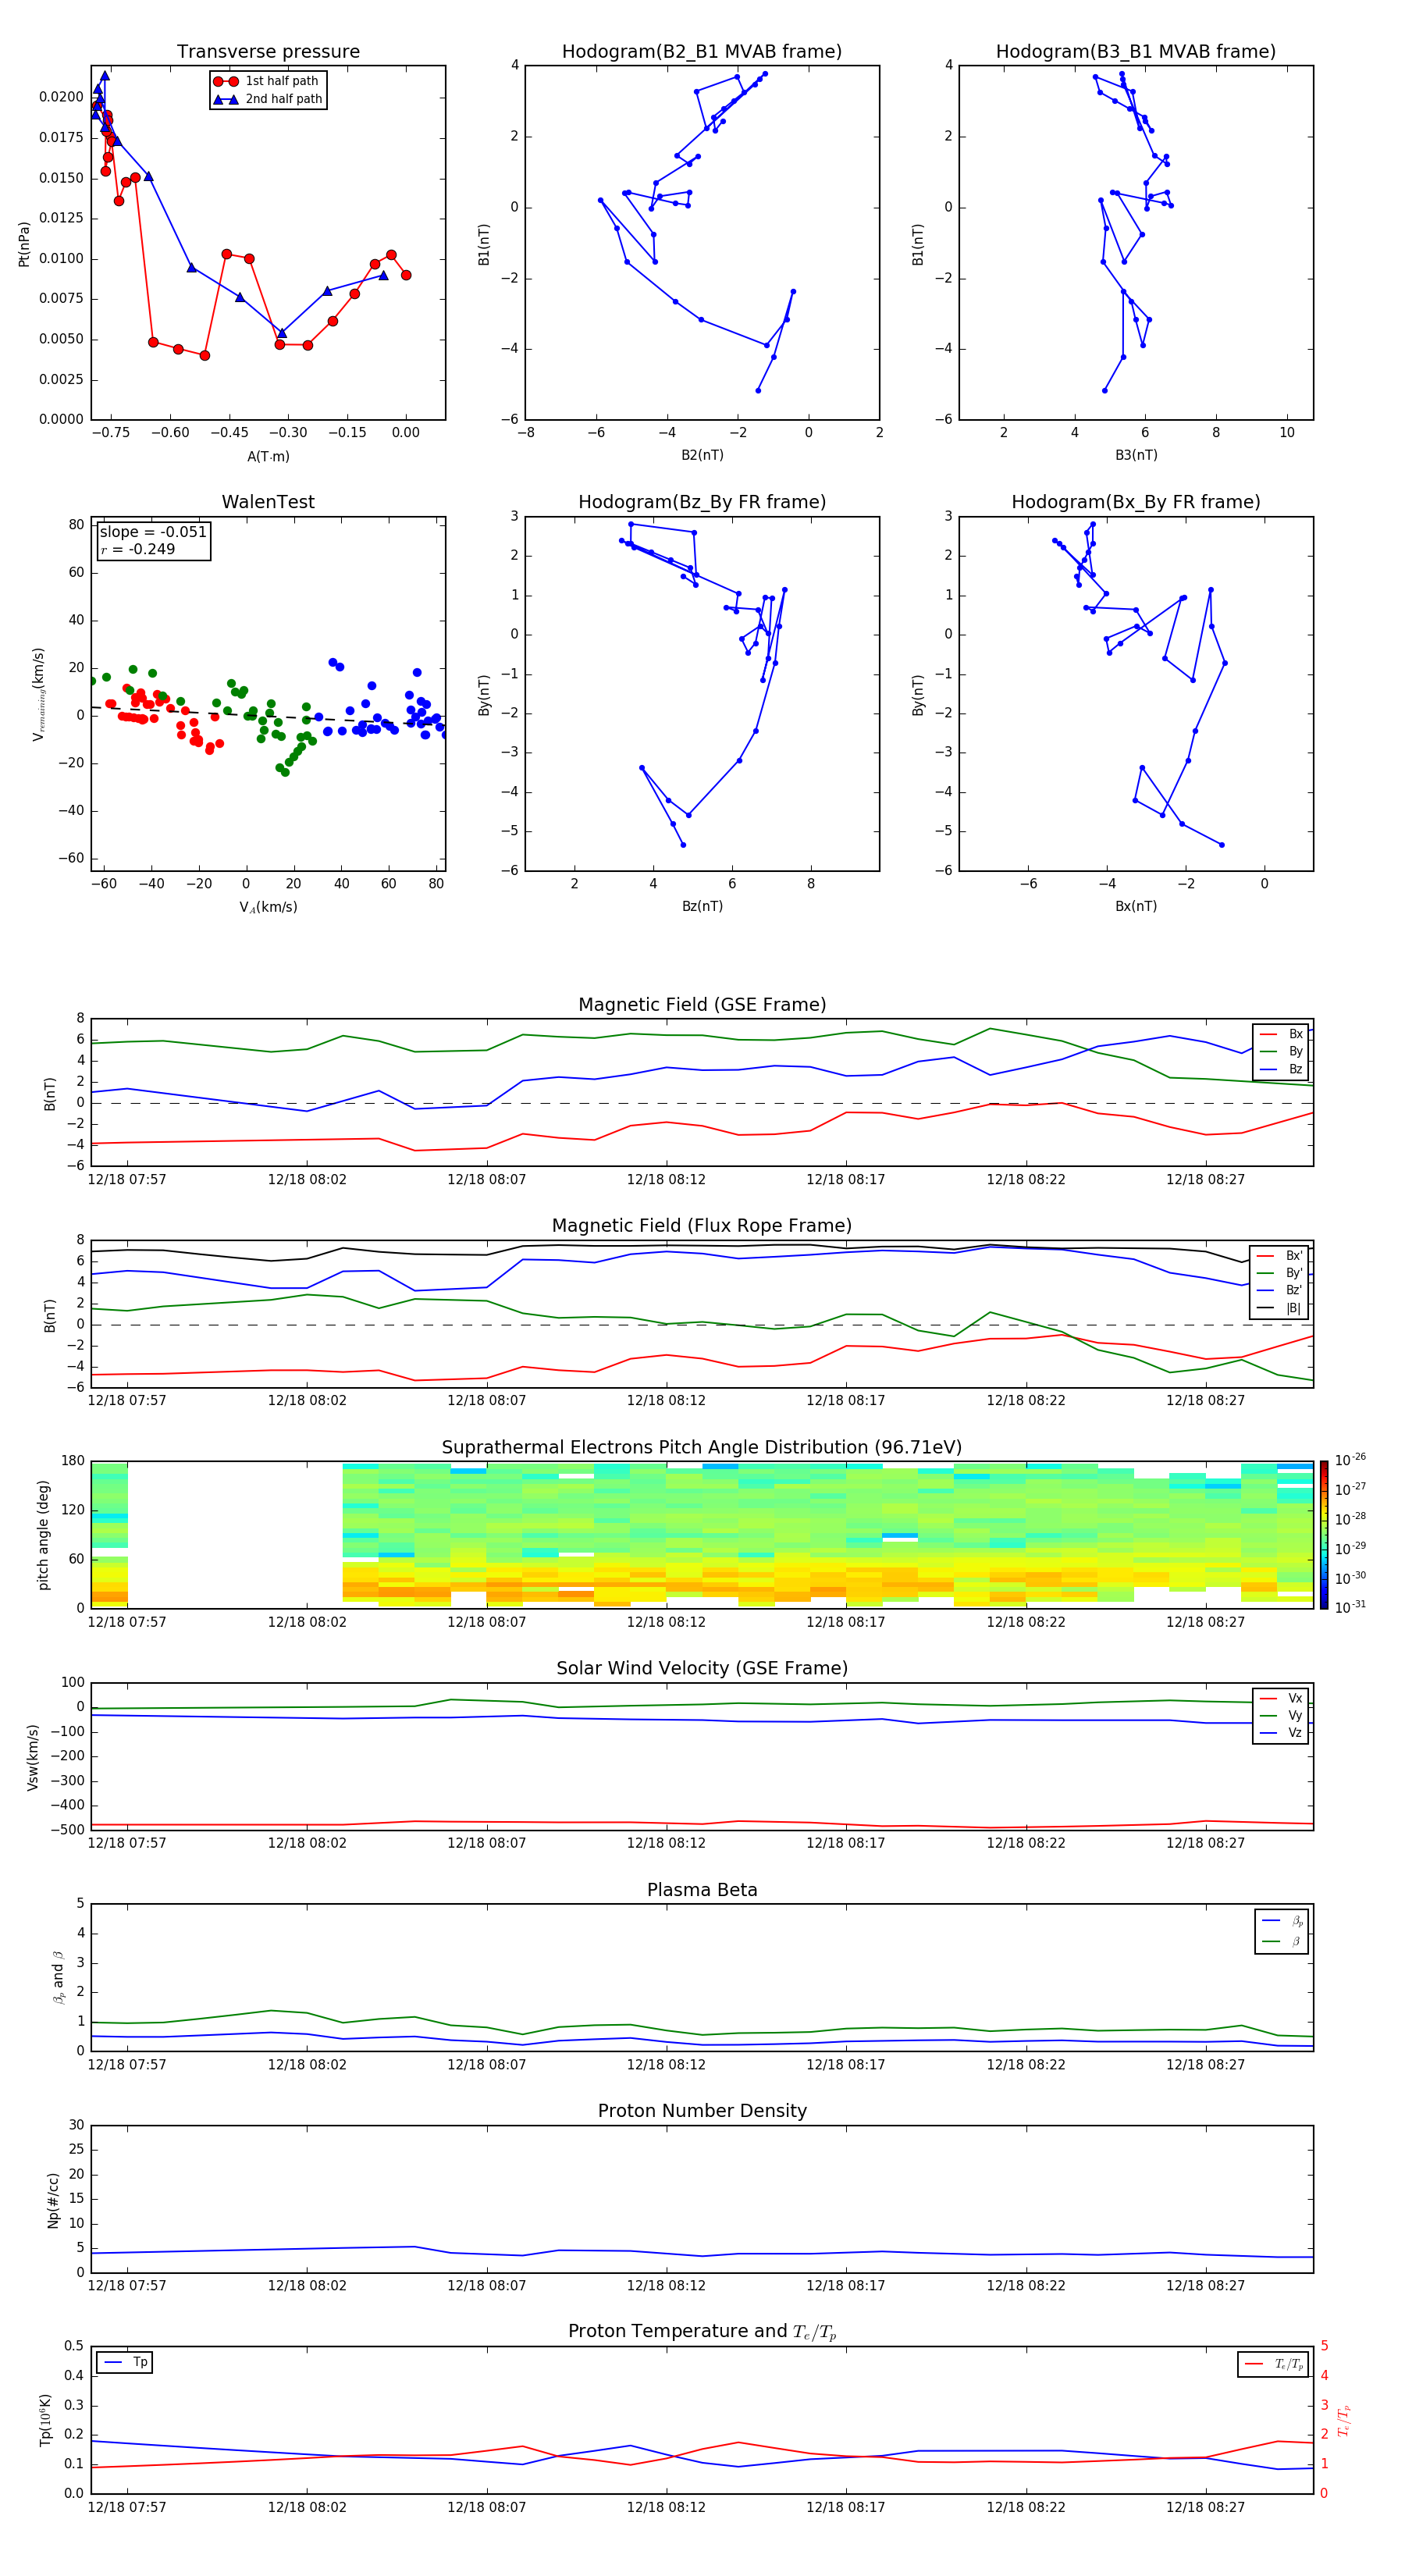Select 'By' in GSE Frame legend
The width and height of the screenshot is (1405, 2576).
pyautogui.click(x=1281, y=1051)
